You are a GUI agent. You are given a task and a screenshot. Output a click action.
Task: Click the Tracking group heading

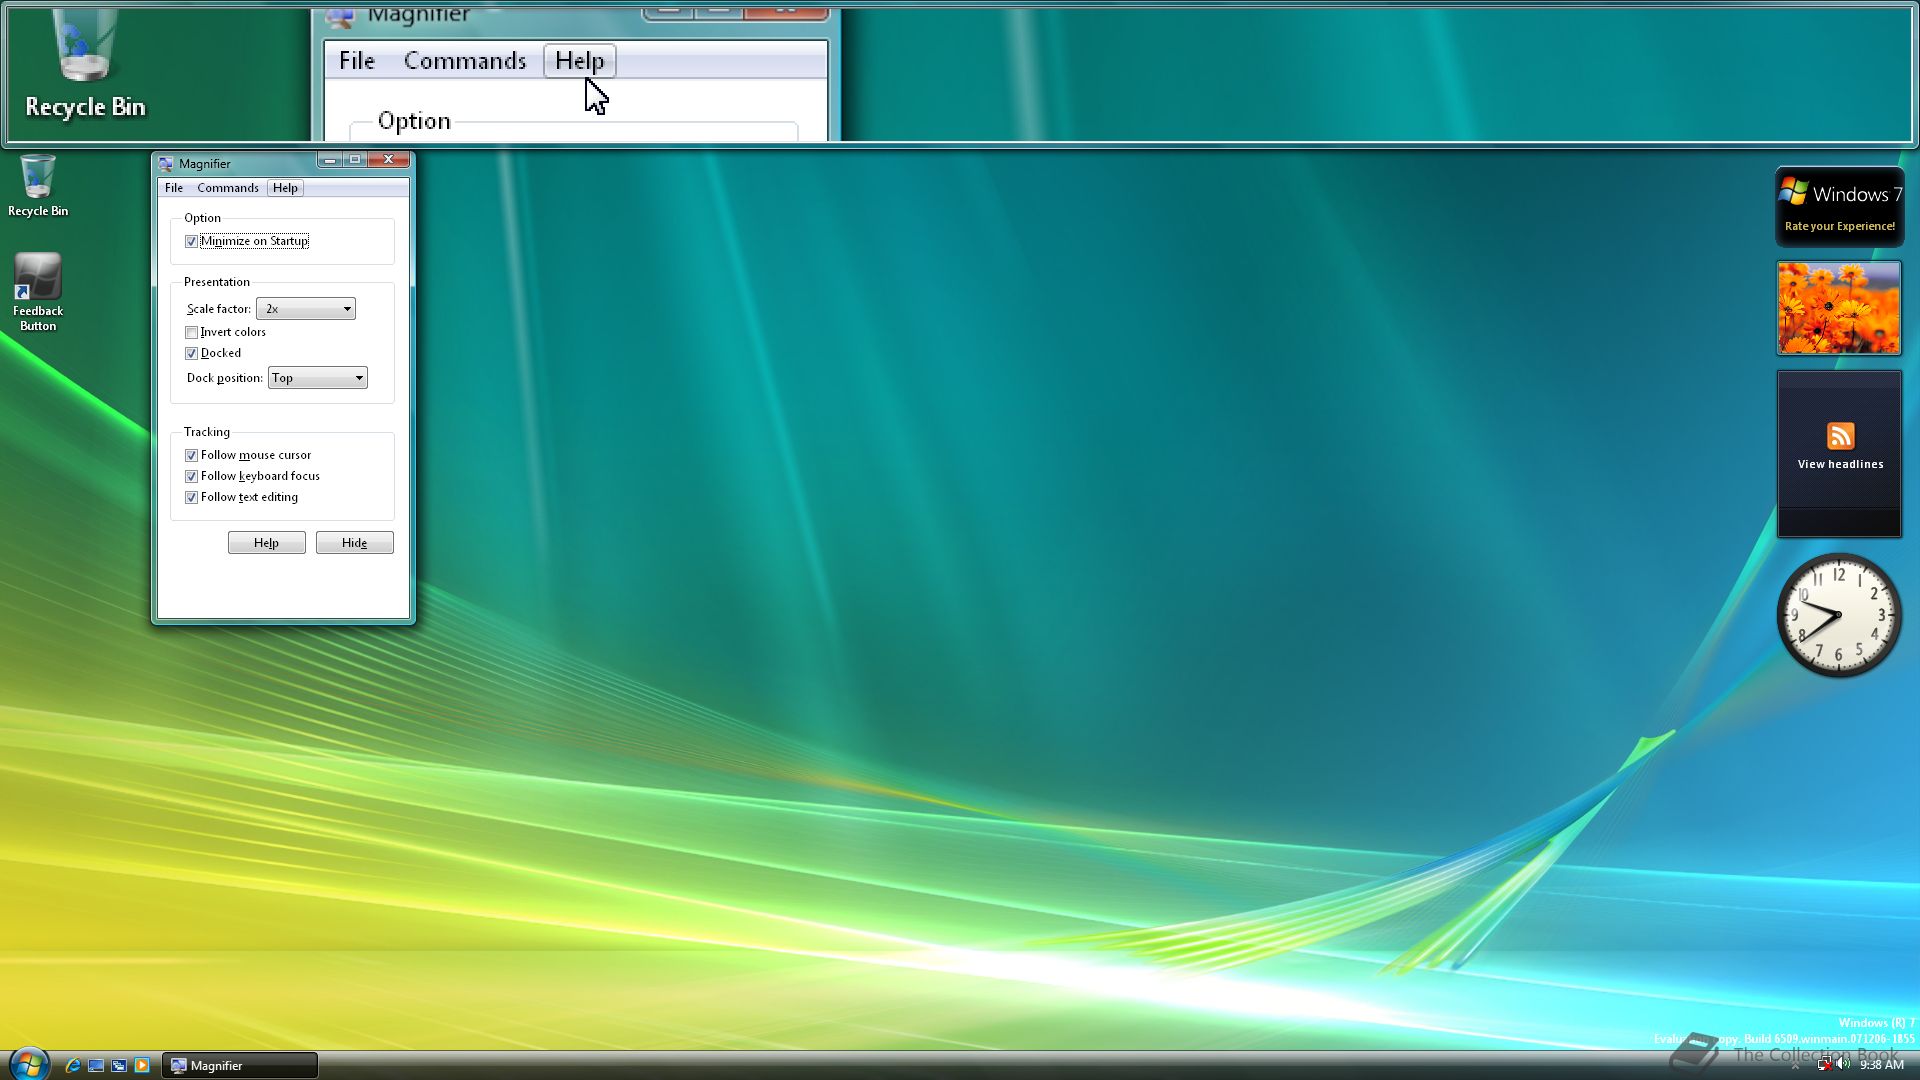click(207, 432)
